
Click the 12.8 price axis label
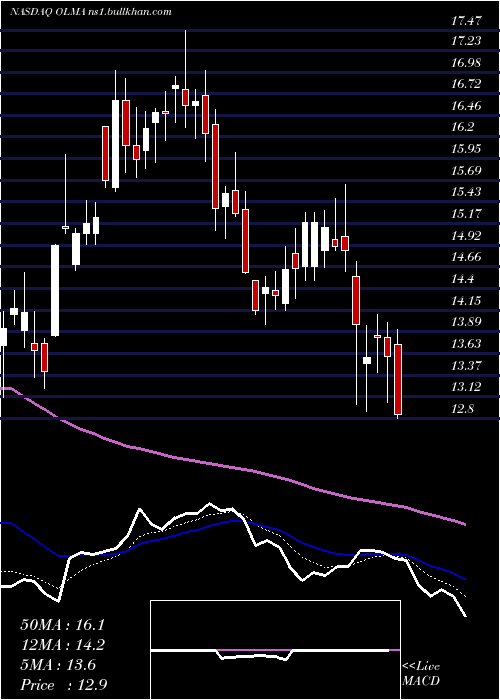pos(463,408)
